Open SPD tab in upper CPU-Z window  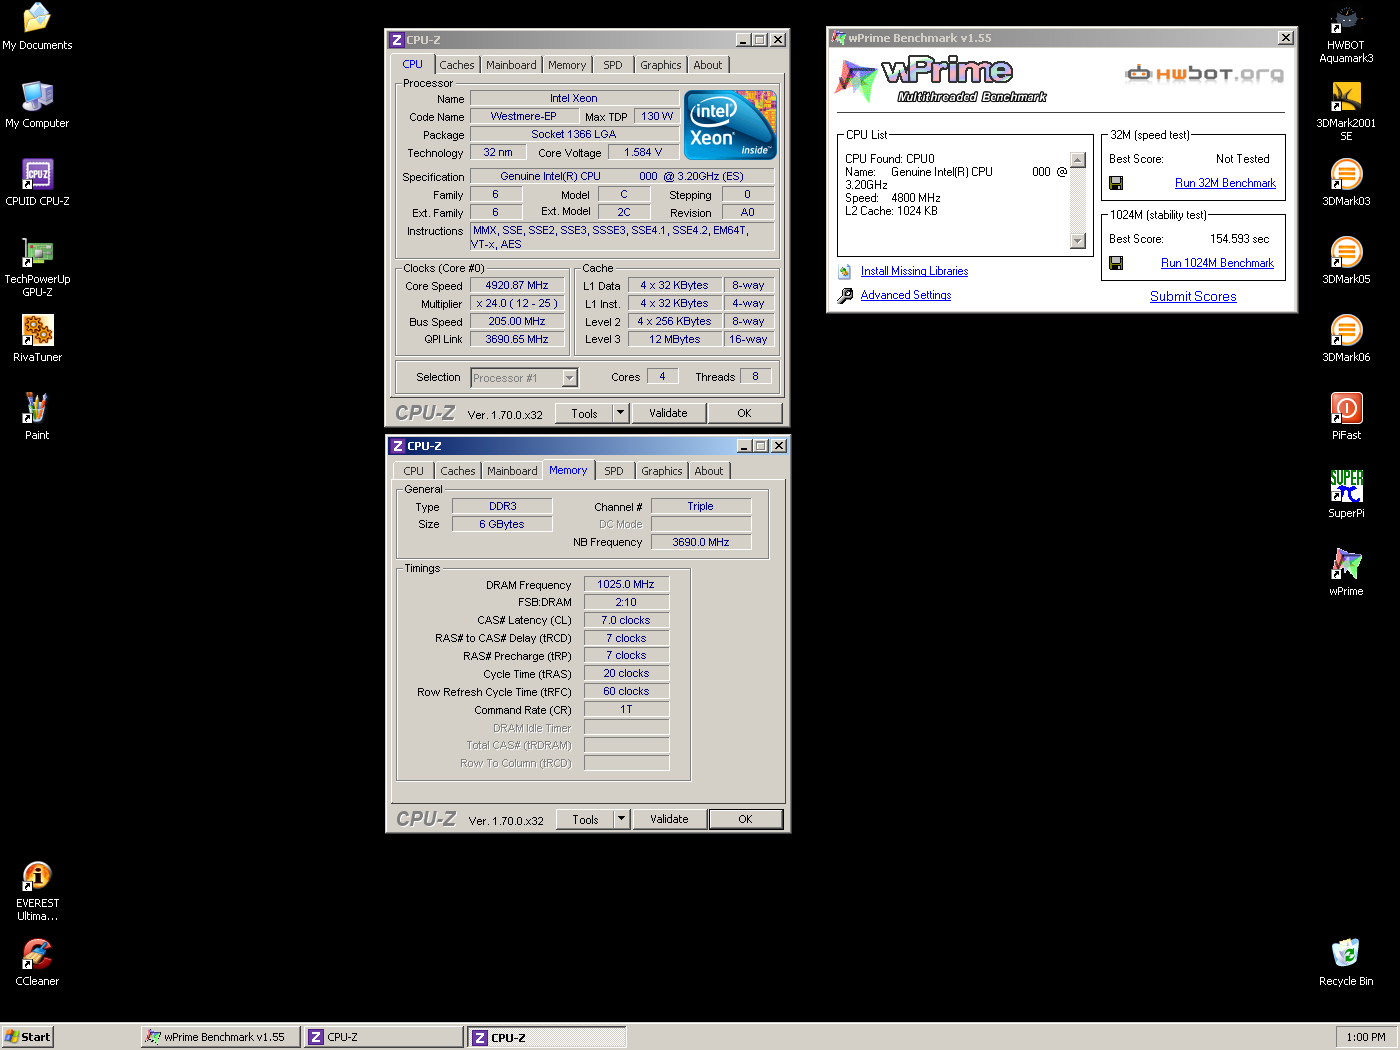coord(613,65)
